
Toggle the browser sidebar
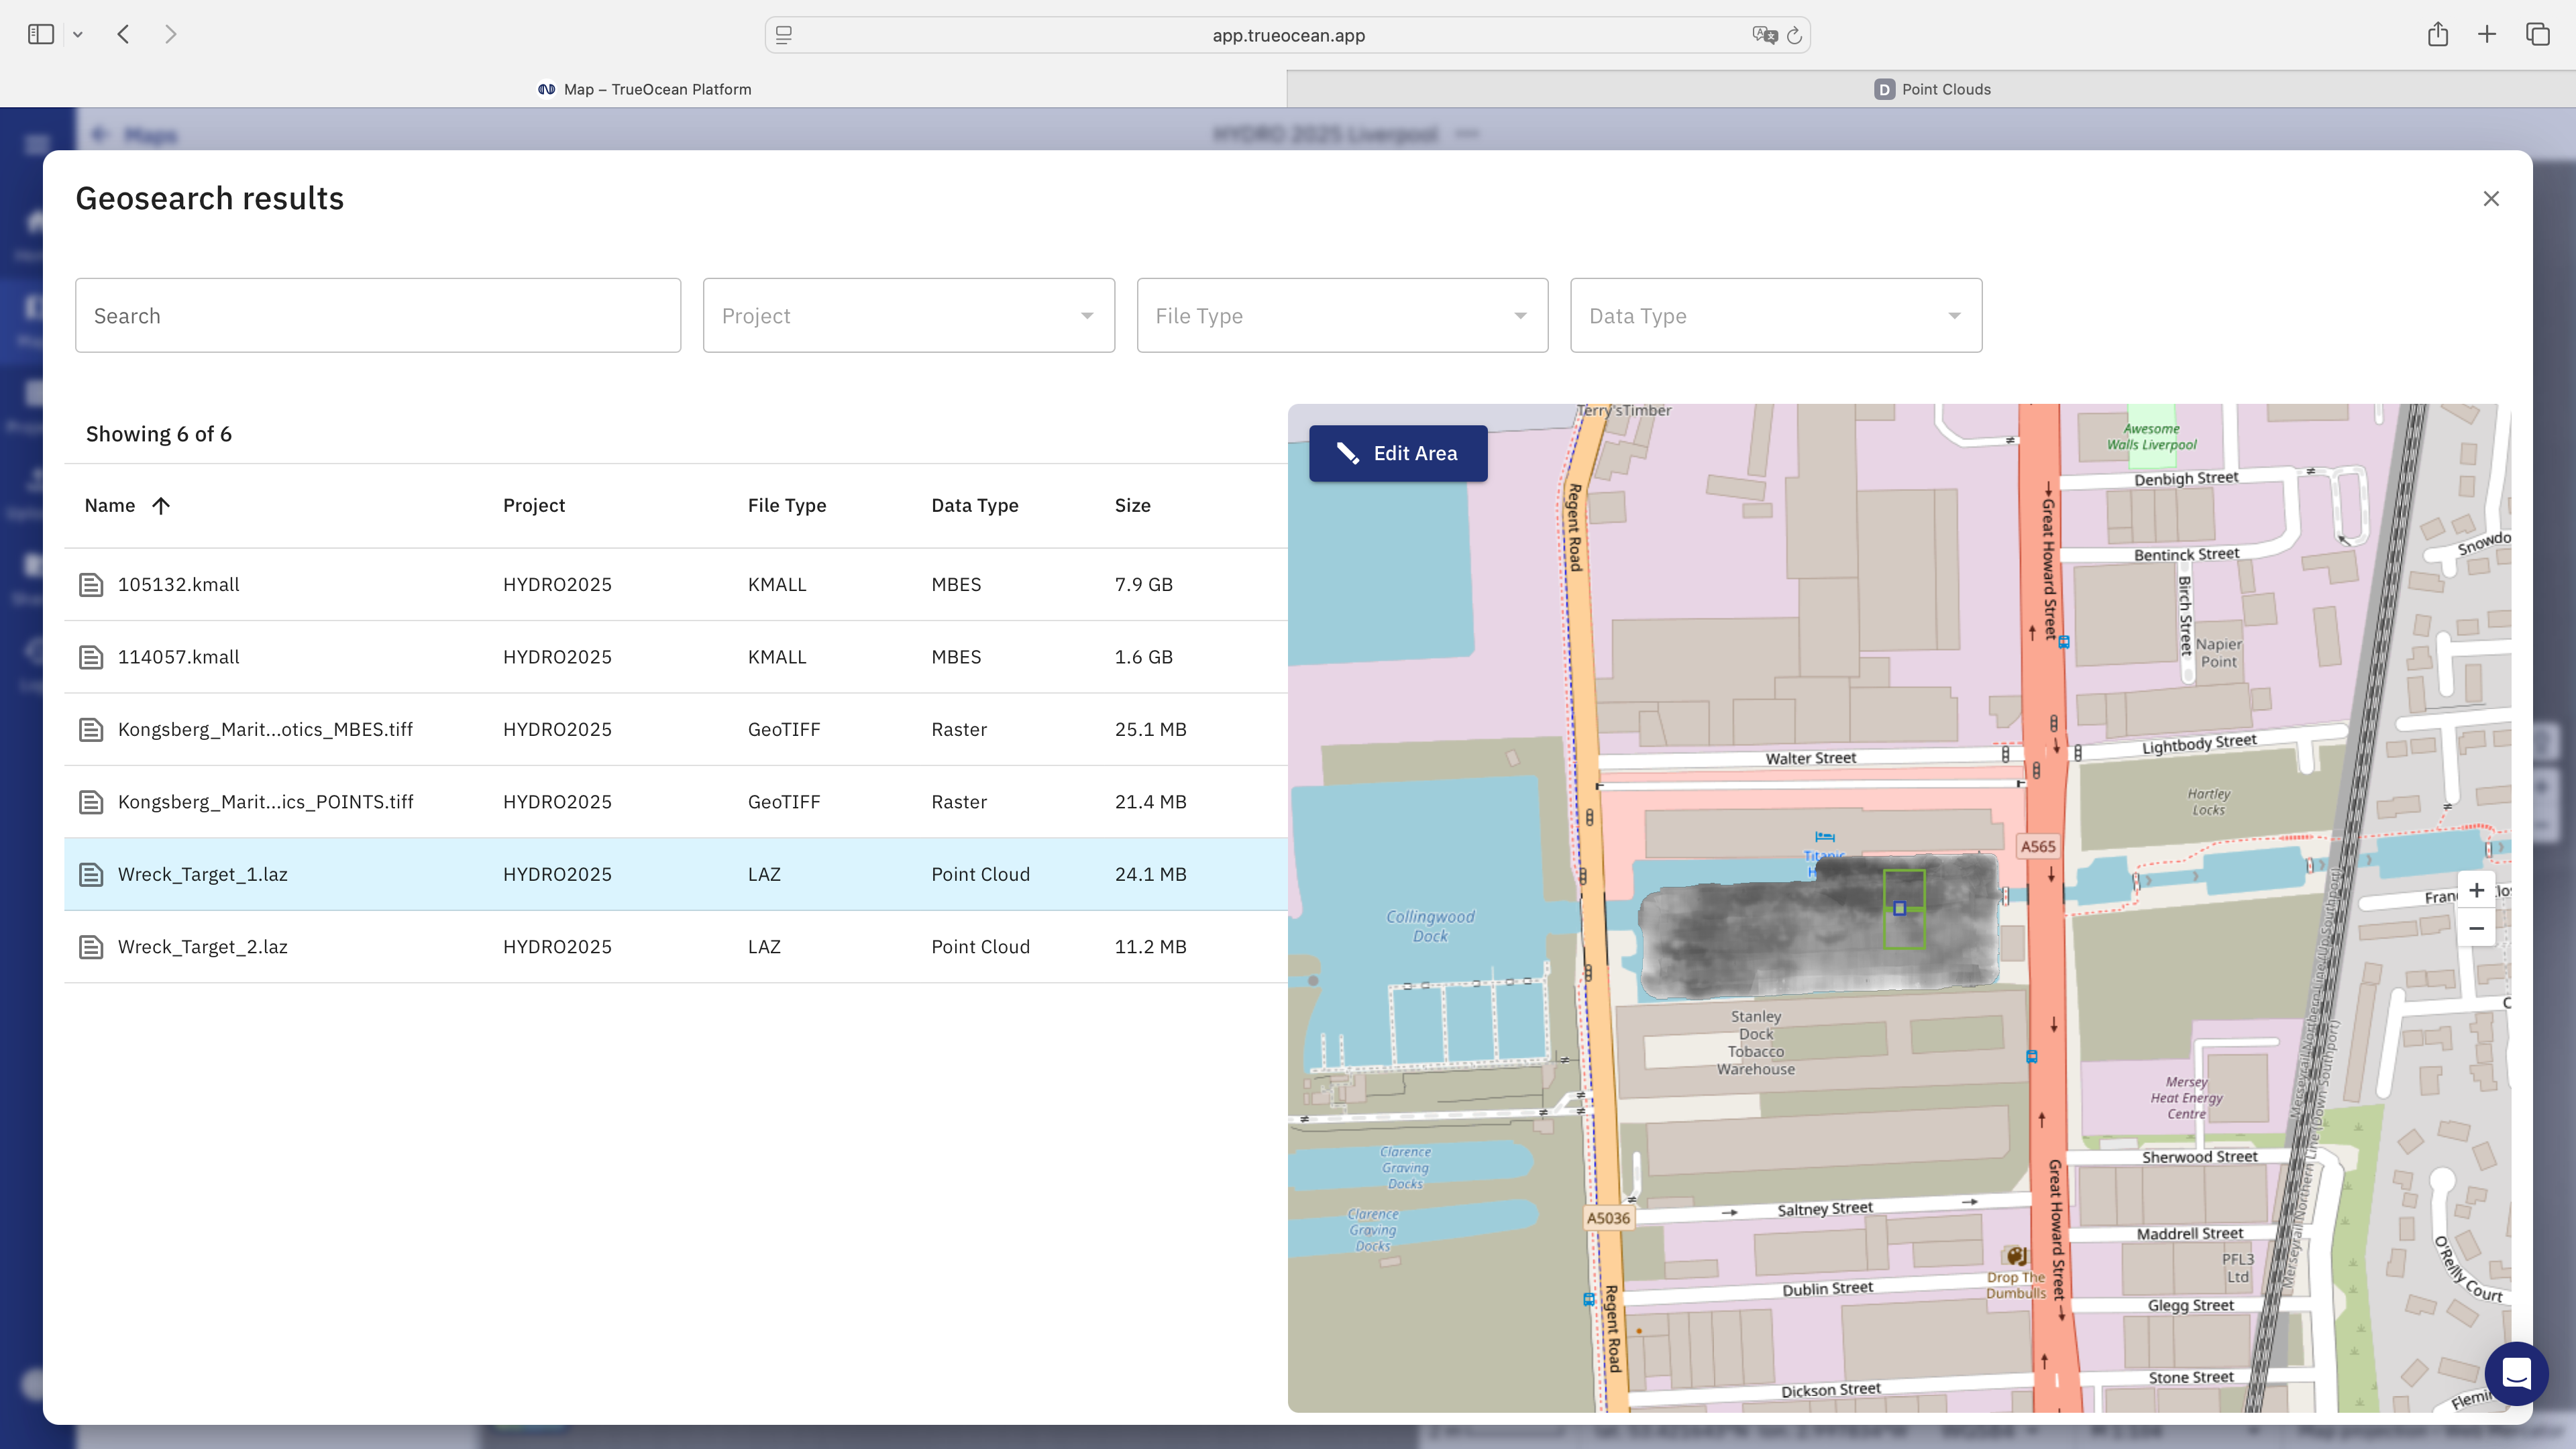click(41, 35)
